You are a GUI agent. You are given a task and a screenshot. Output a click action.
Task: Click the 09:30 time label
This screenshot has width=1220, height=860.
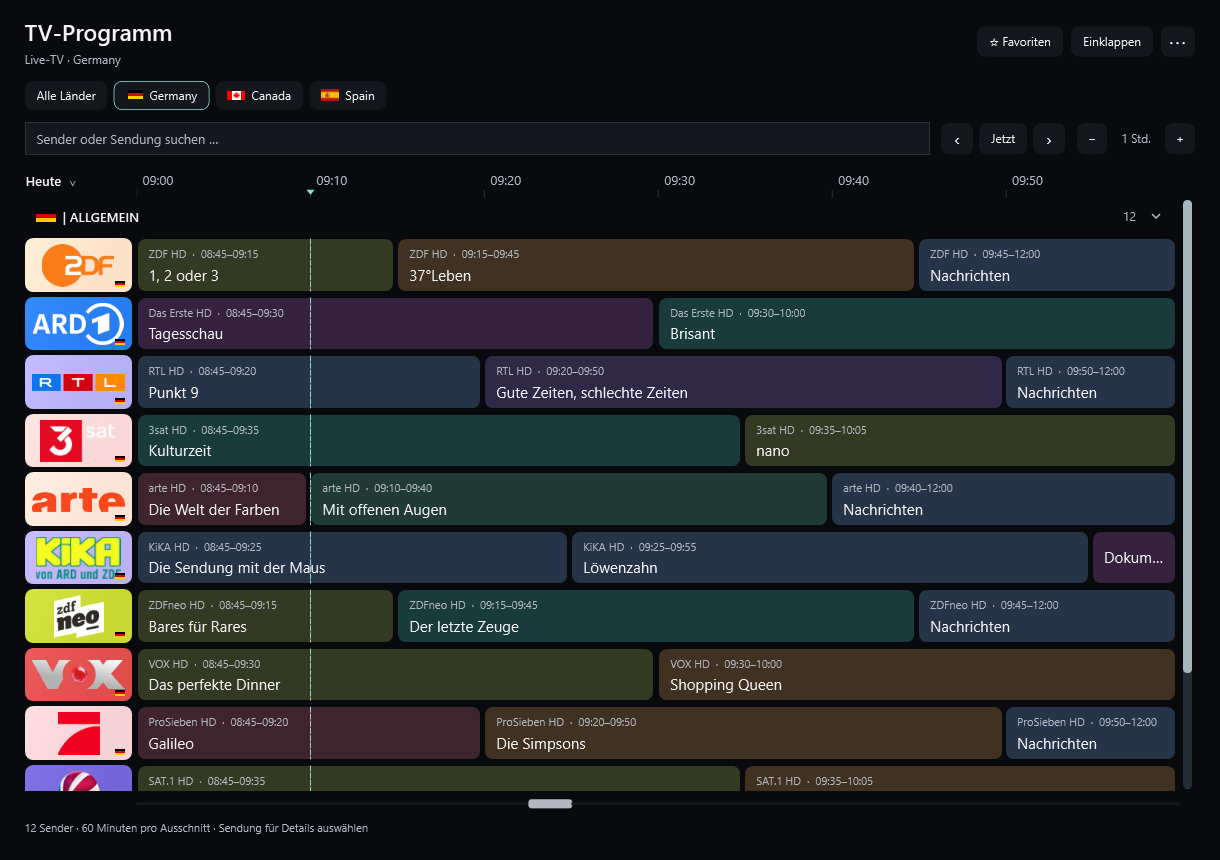click(x=679, y=181)
